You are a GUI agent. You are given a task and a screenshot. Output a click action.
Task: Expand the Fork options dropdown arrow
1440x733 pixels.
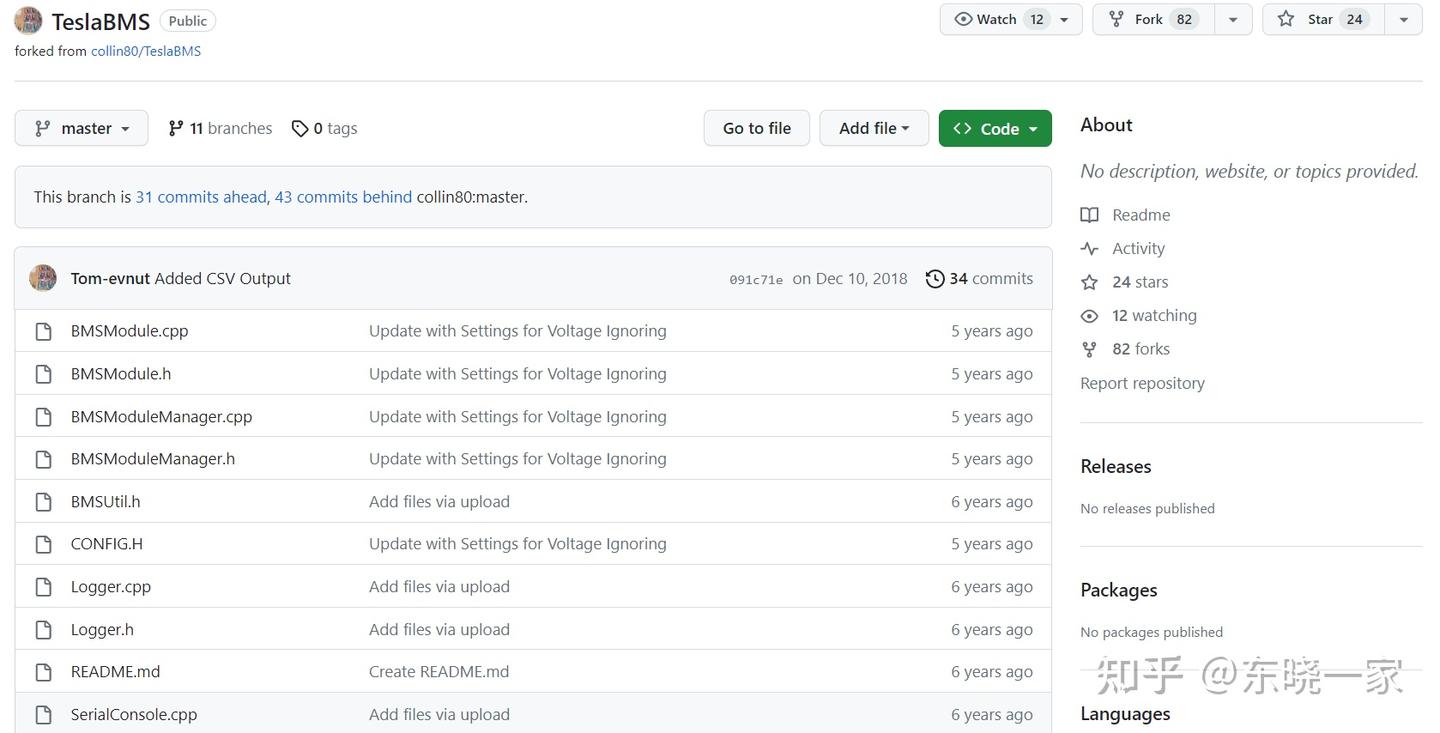click(1233, 19)
